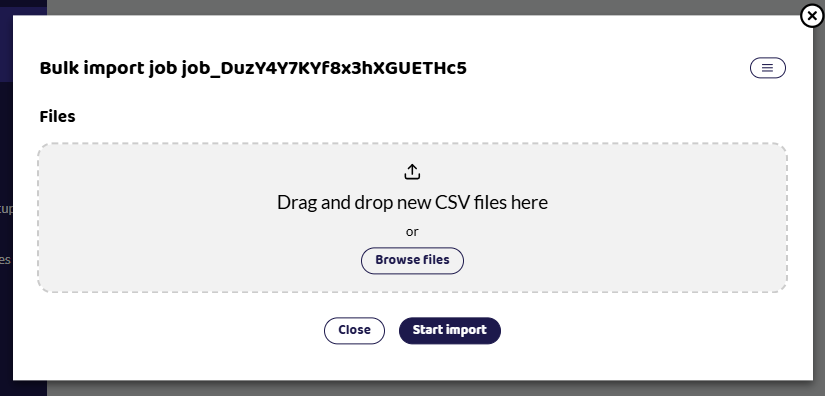Click the empty white area beside Start import

[x=631, y=331]
